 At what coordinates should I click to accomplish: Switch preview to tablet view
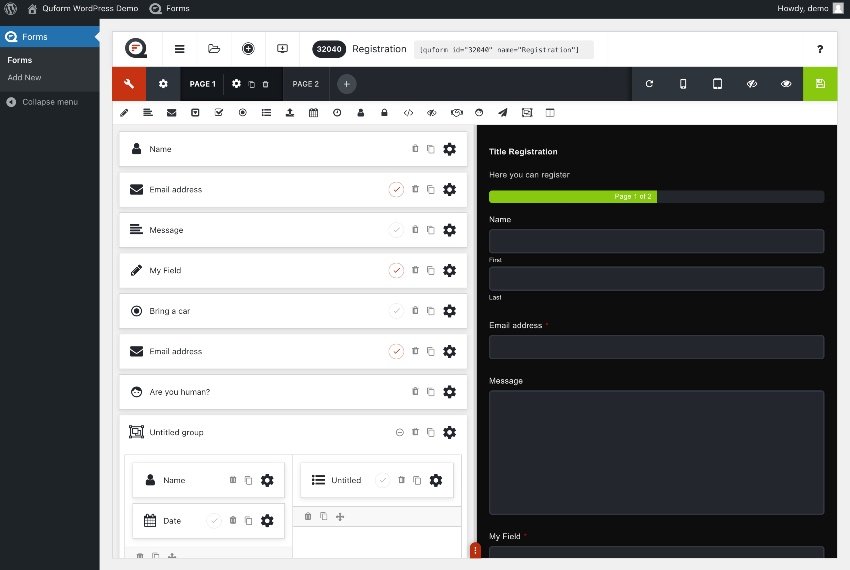(717, 84)
